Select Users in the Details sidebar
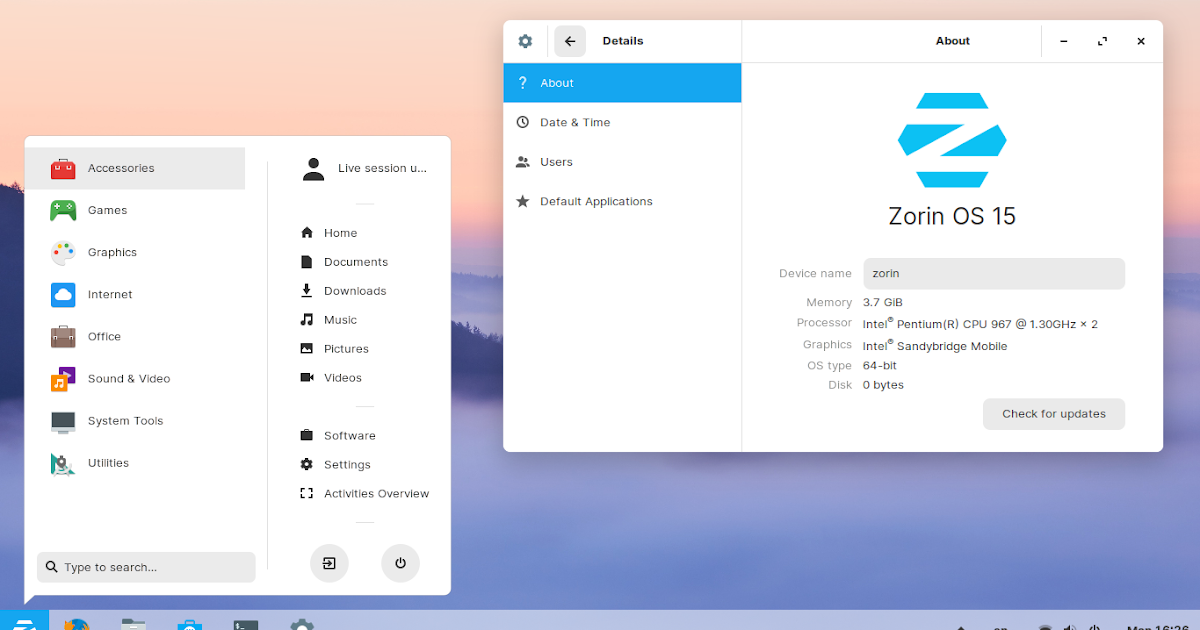 [622, 162]
